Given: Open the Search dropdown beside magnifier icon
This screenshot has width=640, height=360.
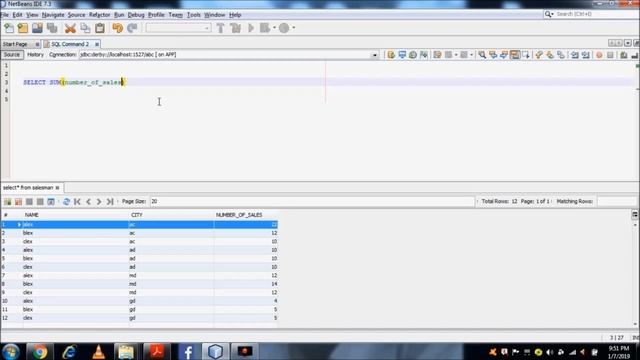Looking at the screenshot, I should pos(552,14).
